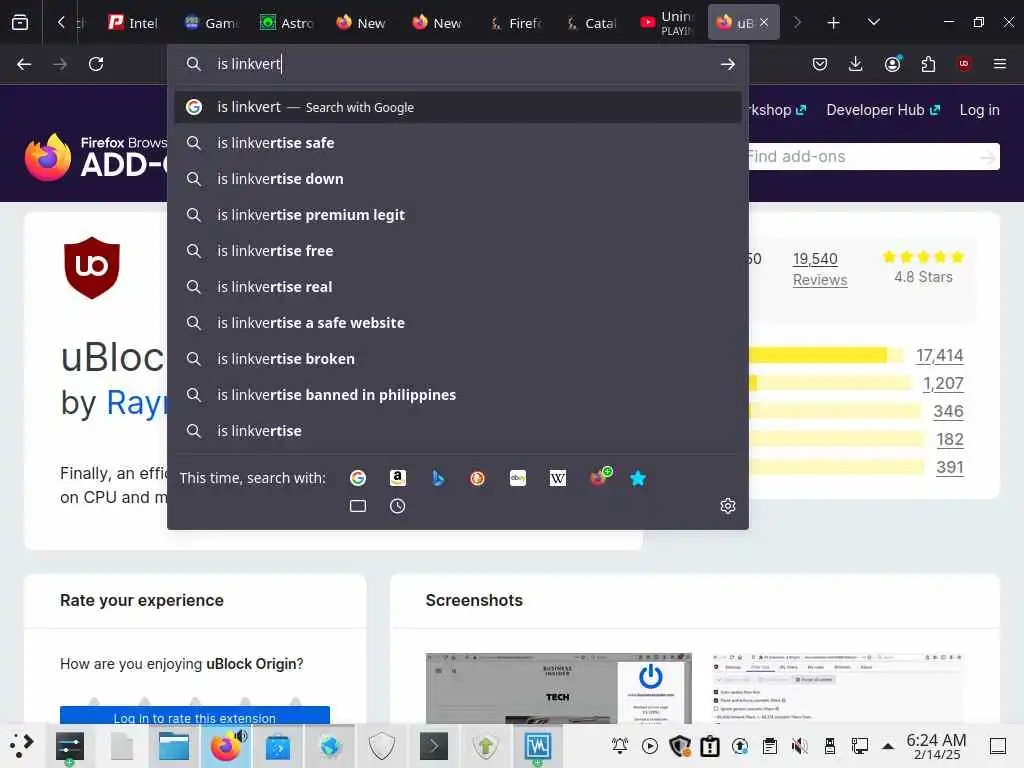Image resolution: width=1024 pixels, height=768 pixels.
Task: Open three-star ratings count 346
Action: coord(948,411)
